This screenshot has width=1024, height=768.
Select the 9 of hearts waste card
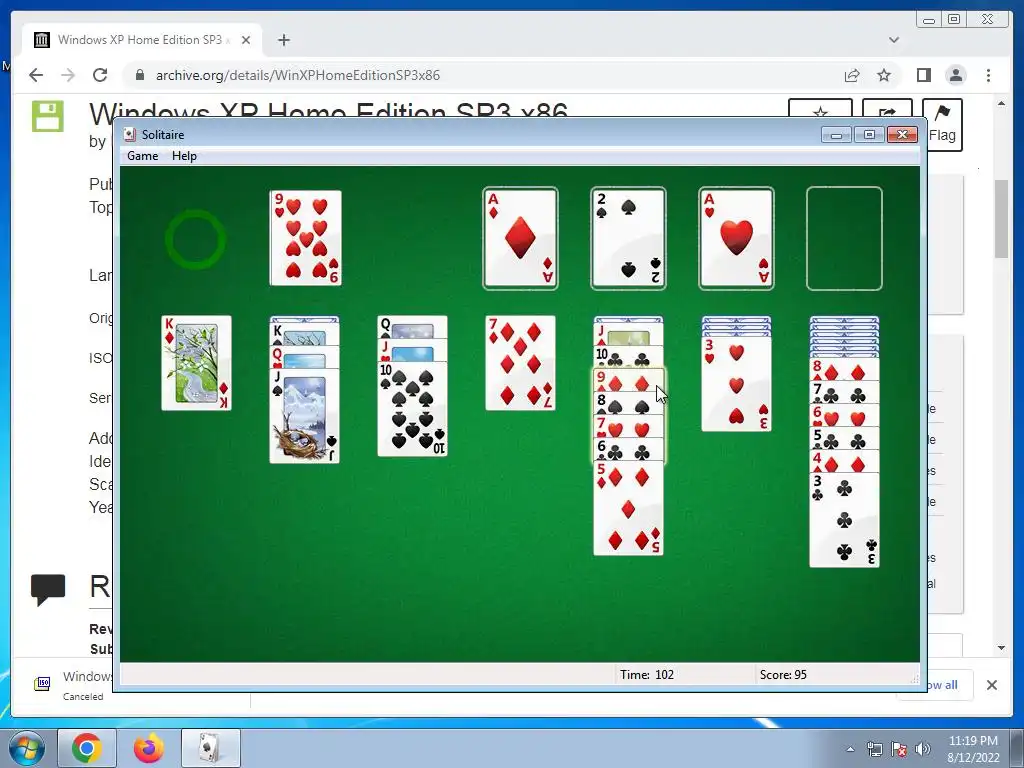[x=306, y=238]
